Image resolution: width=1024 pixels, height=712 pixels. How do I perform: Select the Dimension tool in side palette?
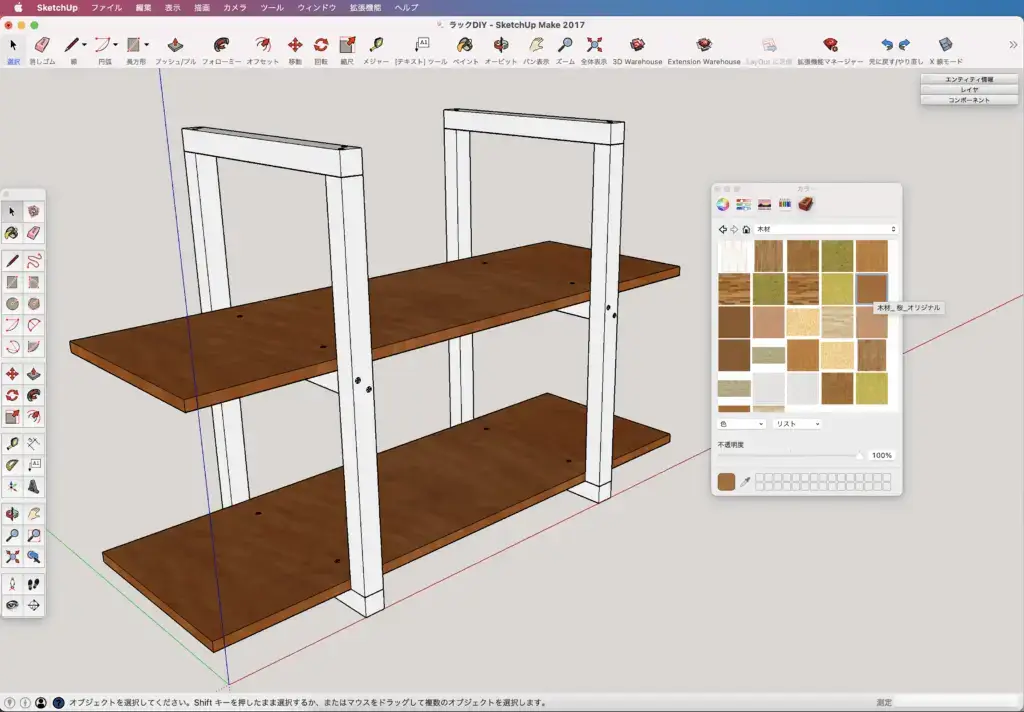coord(33,444)
